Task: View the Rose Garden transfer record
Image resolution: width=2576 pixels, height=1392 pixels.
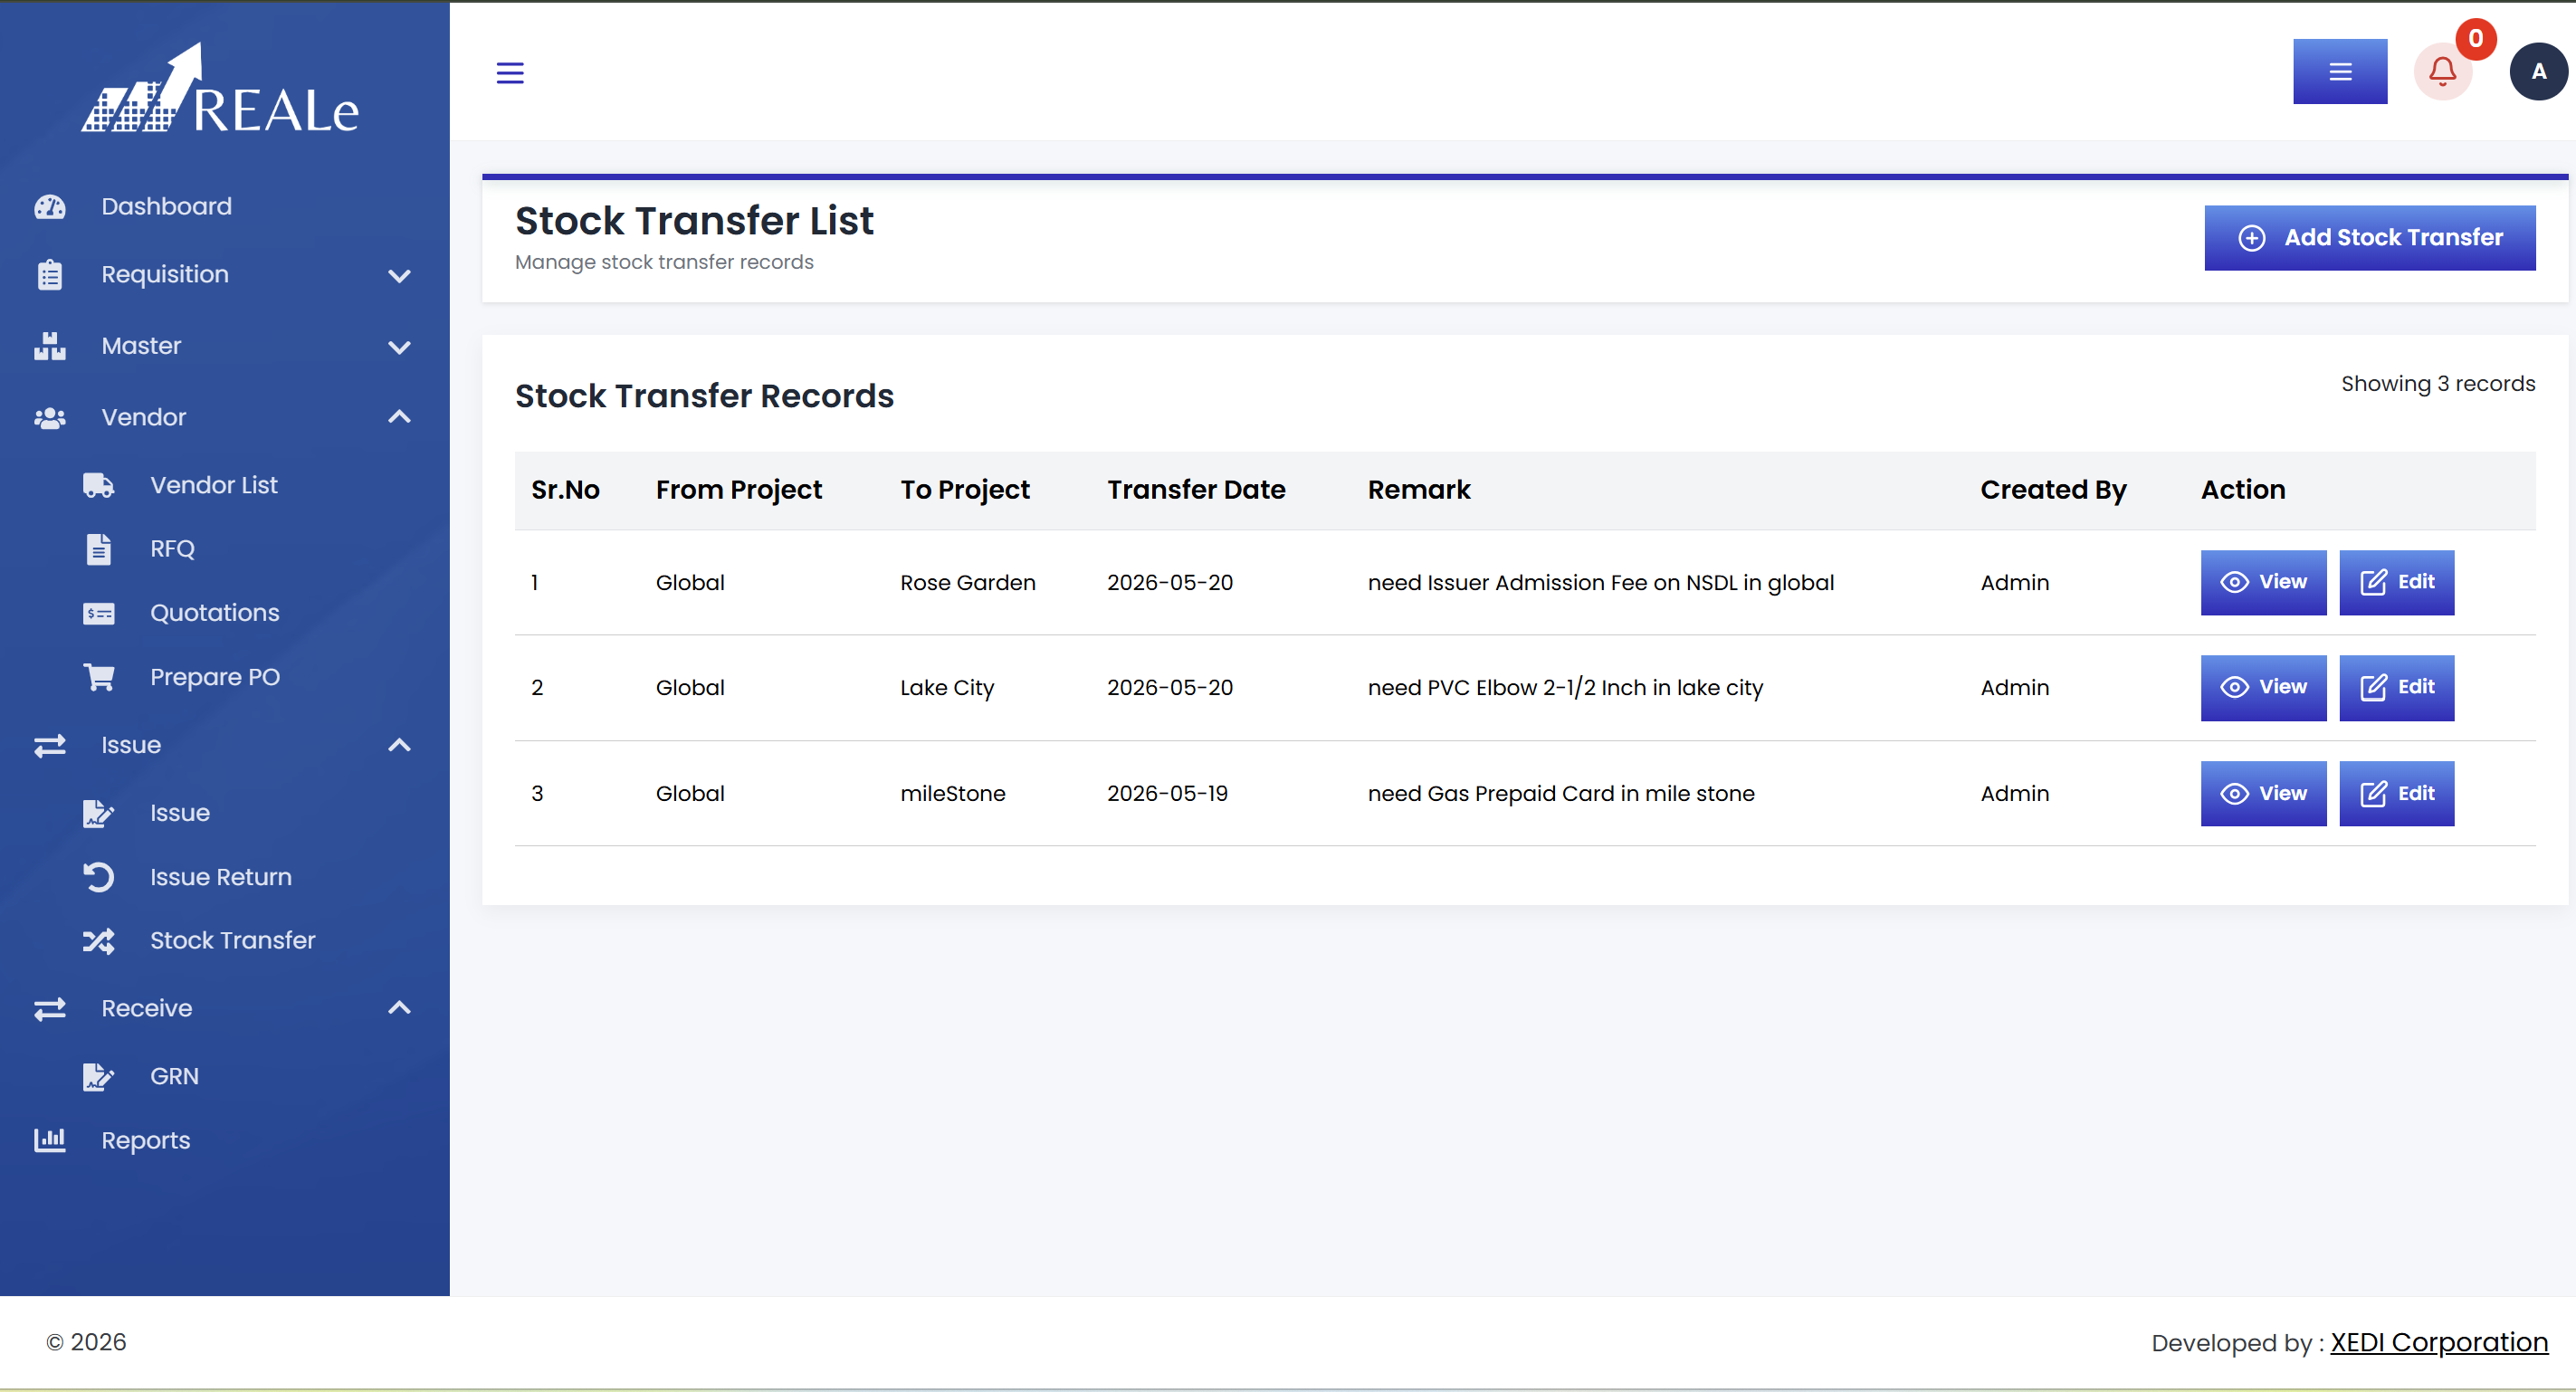Action: pos(2263,582)
